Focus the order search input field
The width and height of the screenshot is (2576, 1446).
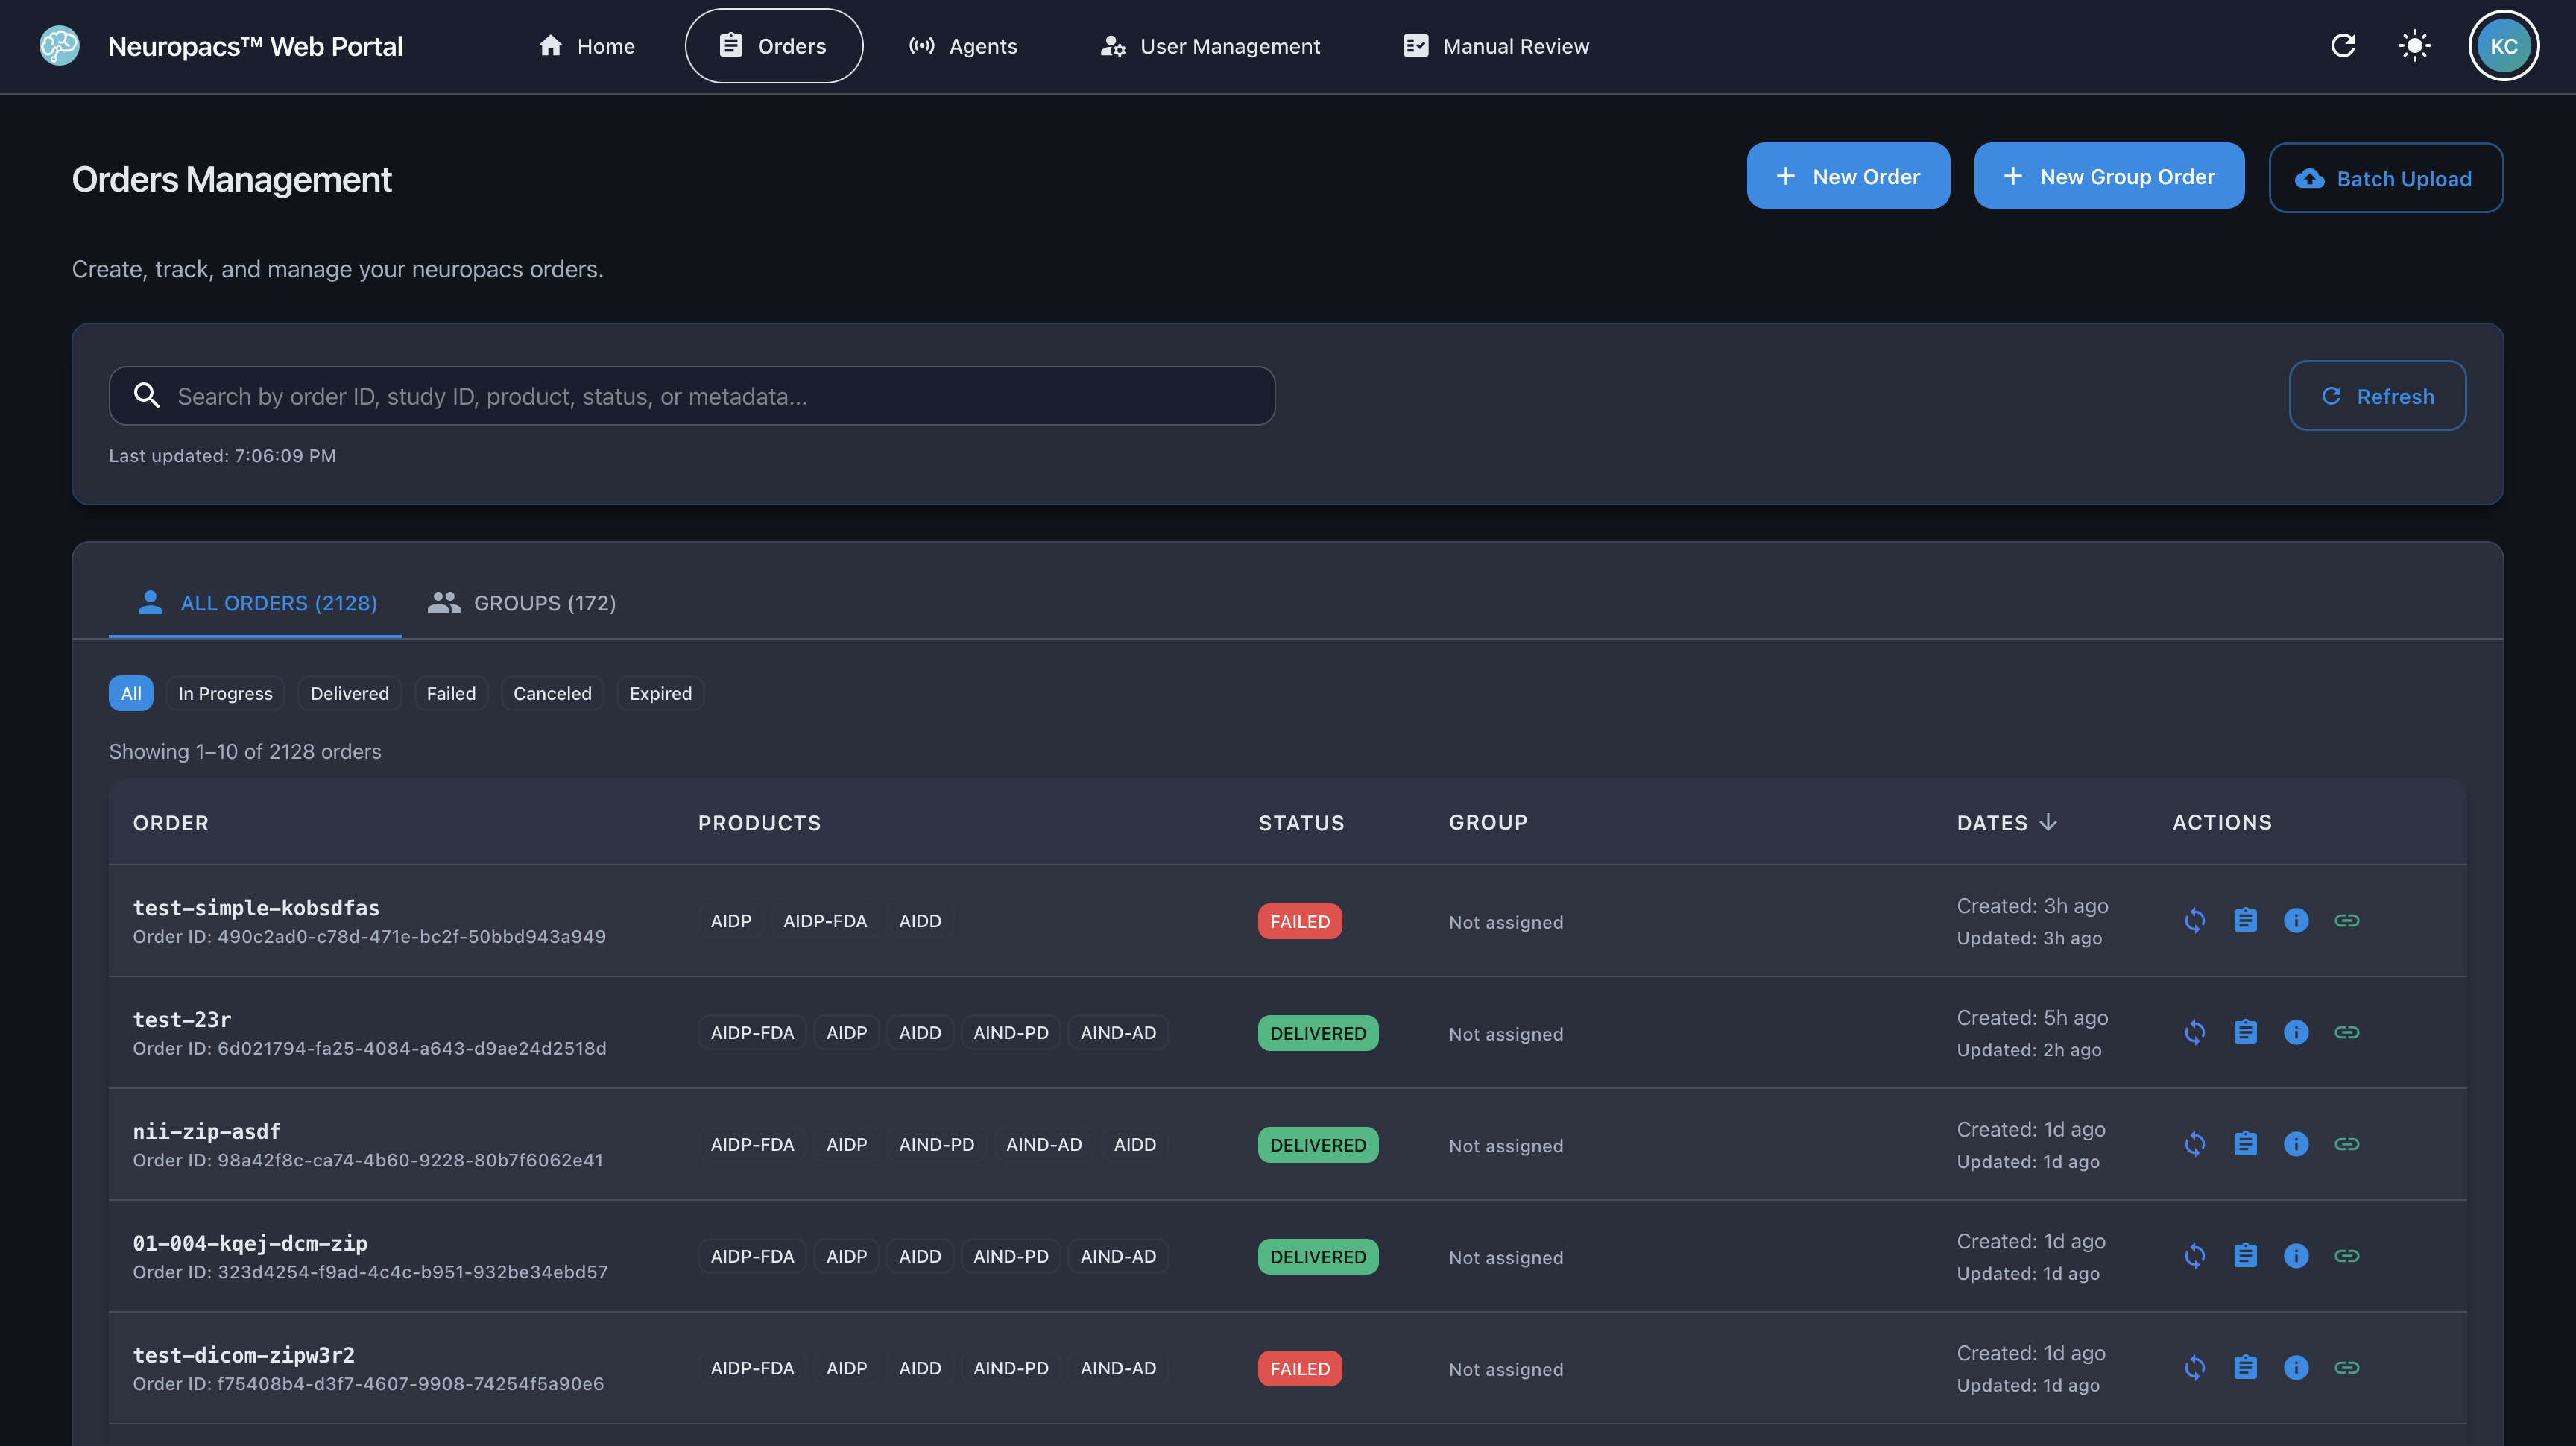coord(692,396)
